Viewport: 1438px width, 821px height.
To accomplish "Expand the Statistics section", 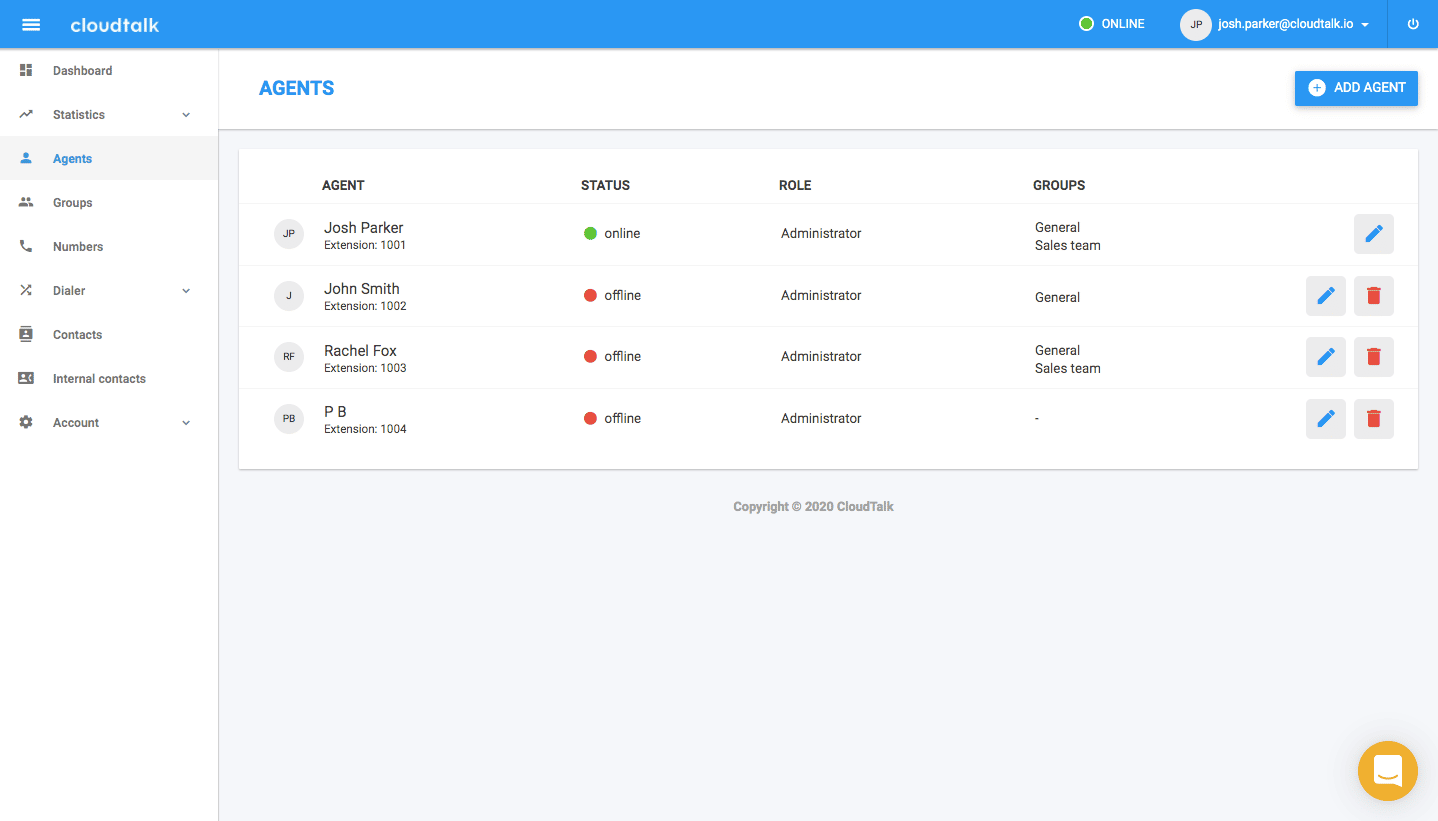I will pos(185,114).
